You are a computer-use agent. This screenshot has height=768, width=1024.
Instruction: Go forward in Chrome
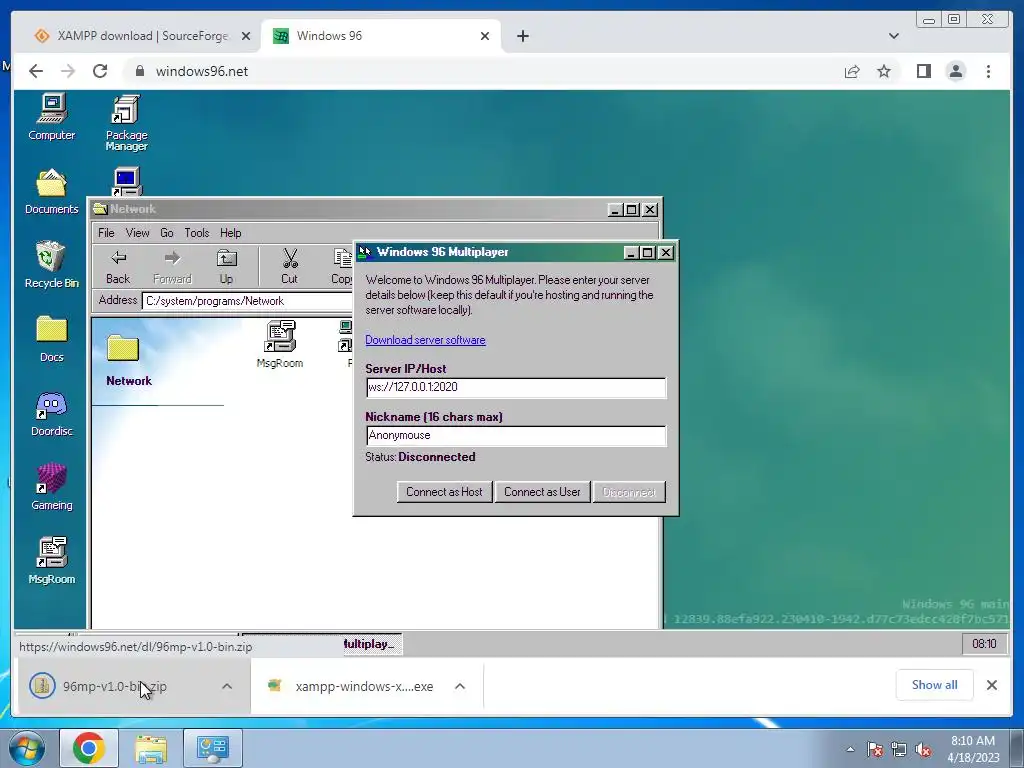click(x=68, y=71)
